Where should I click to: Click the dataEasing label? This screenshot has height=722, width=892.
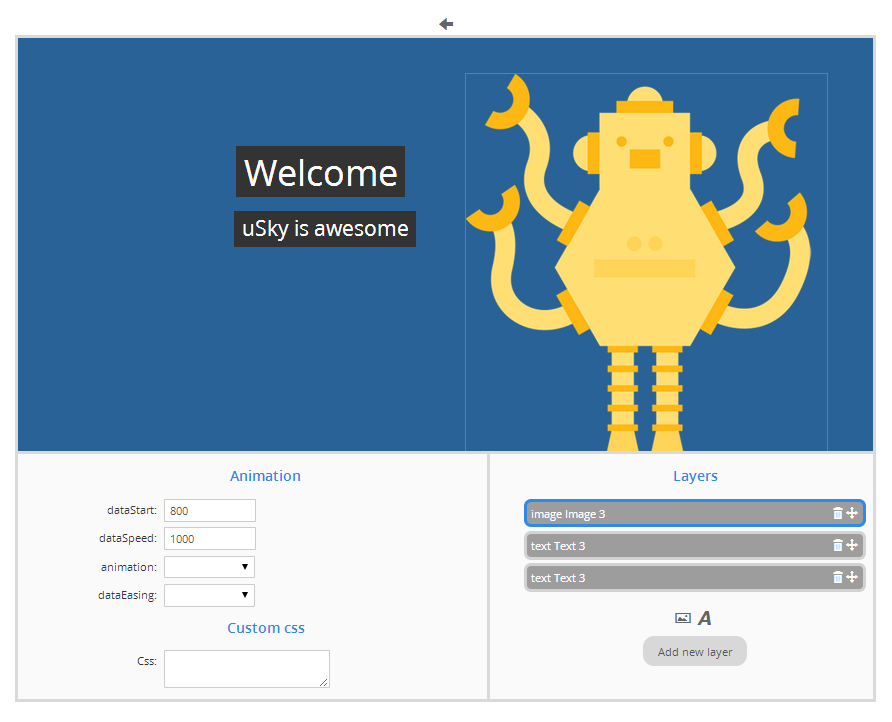[127, 595]
